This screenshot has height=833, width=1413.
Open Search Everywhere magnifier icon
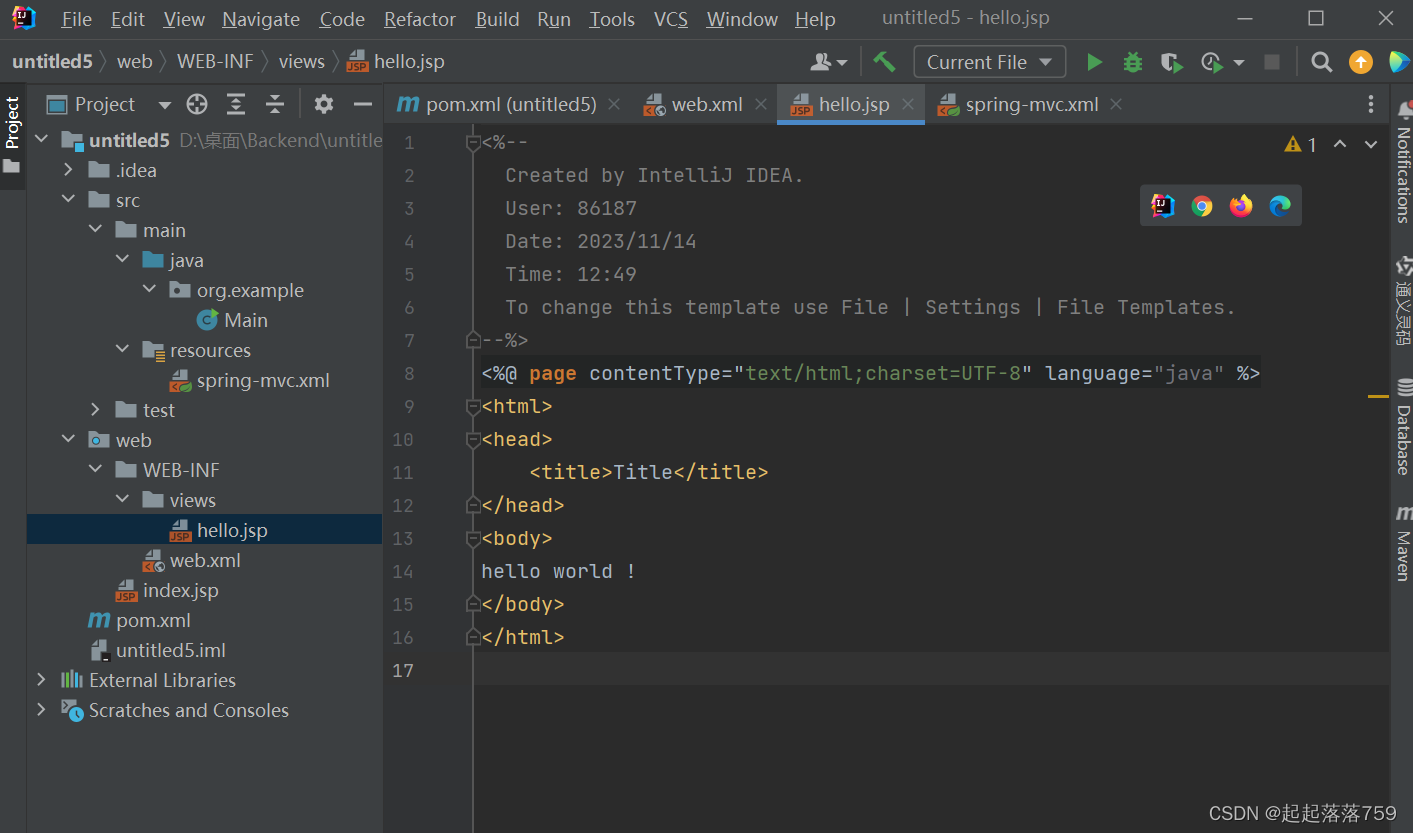[1321, 62]
